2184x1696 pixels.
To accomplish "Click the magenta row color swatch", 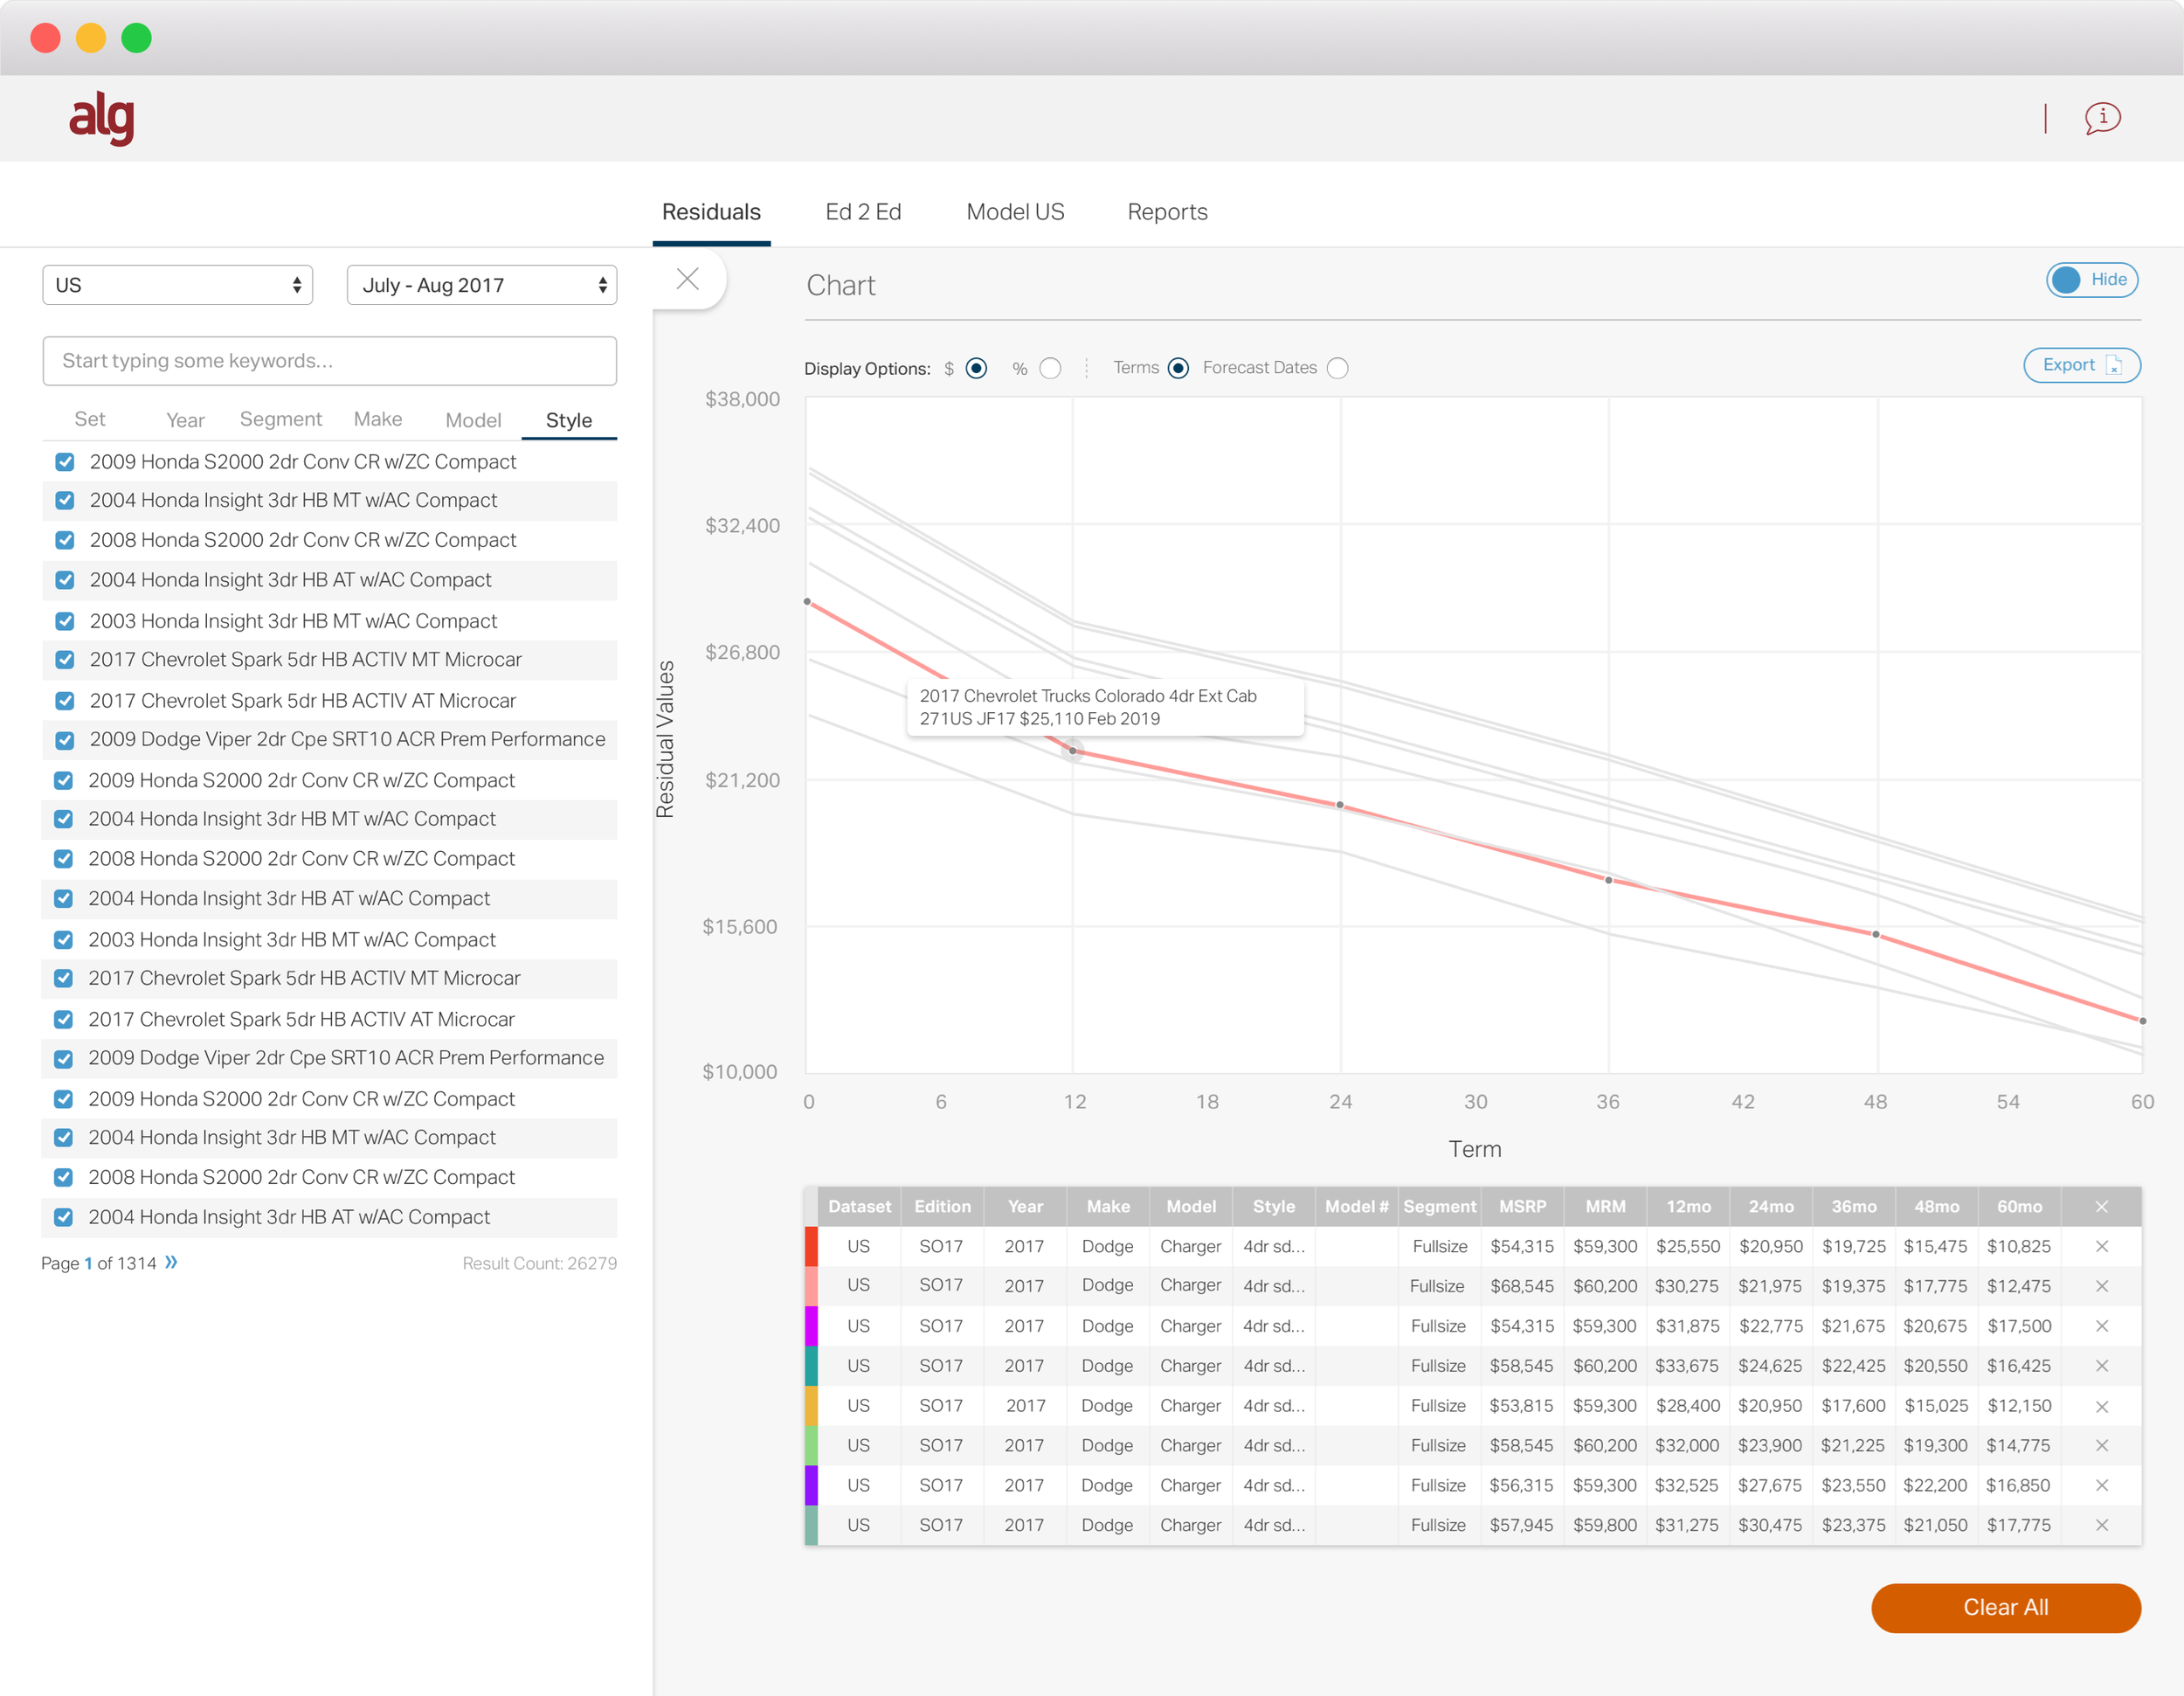I will pos(811,1326).
